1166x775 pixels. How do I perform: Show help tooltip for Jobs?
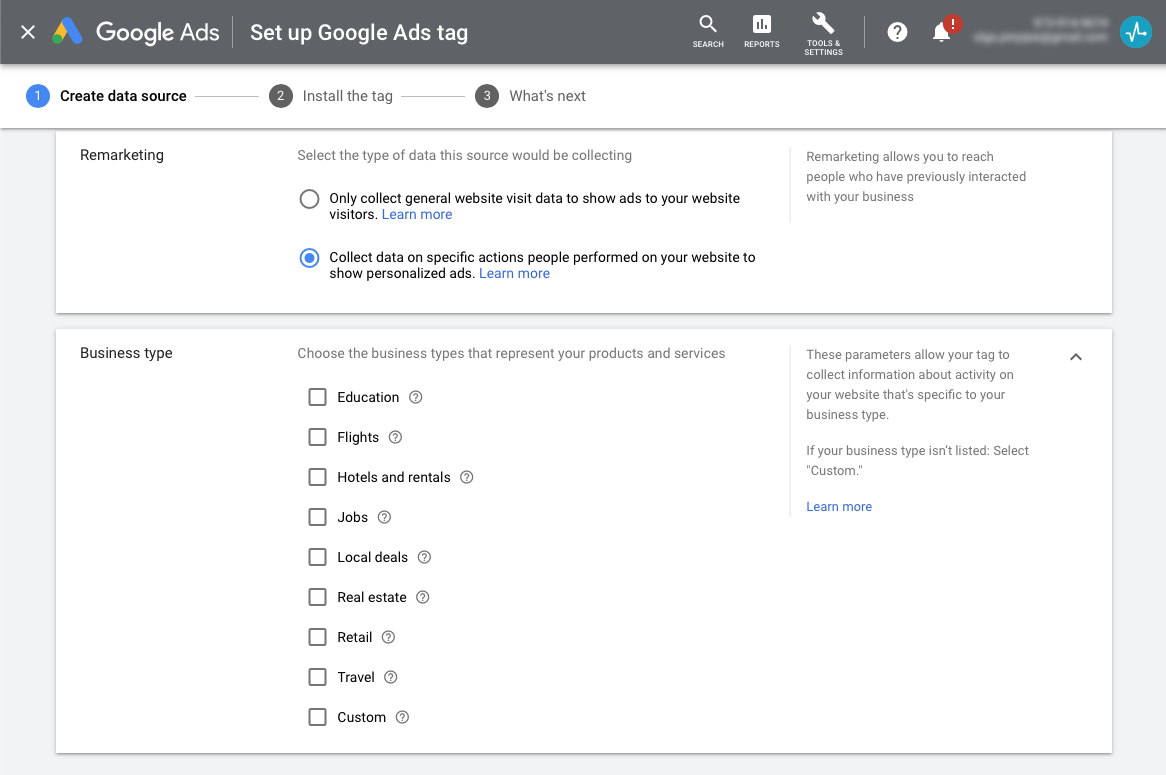coord(384,517)
